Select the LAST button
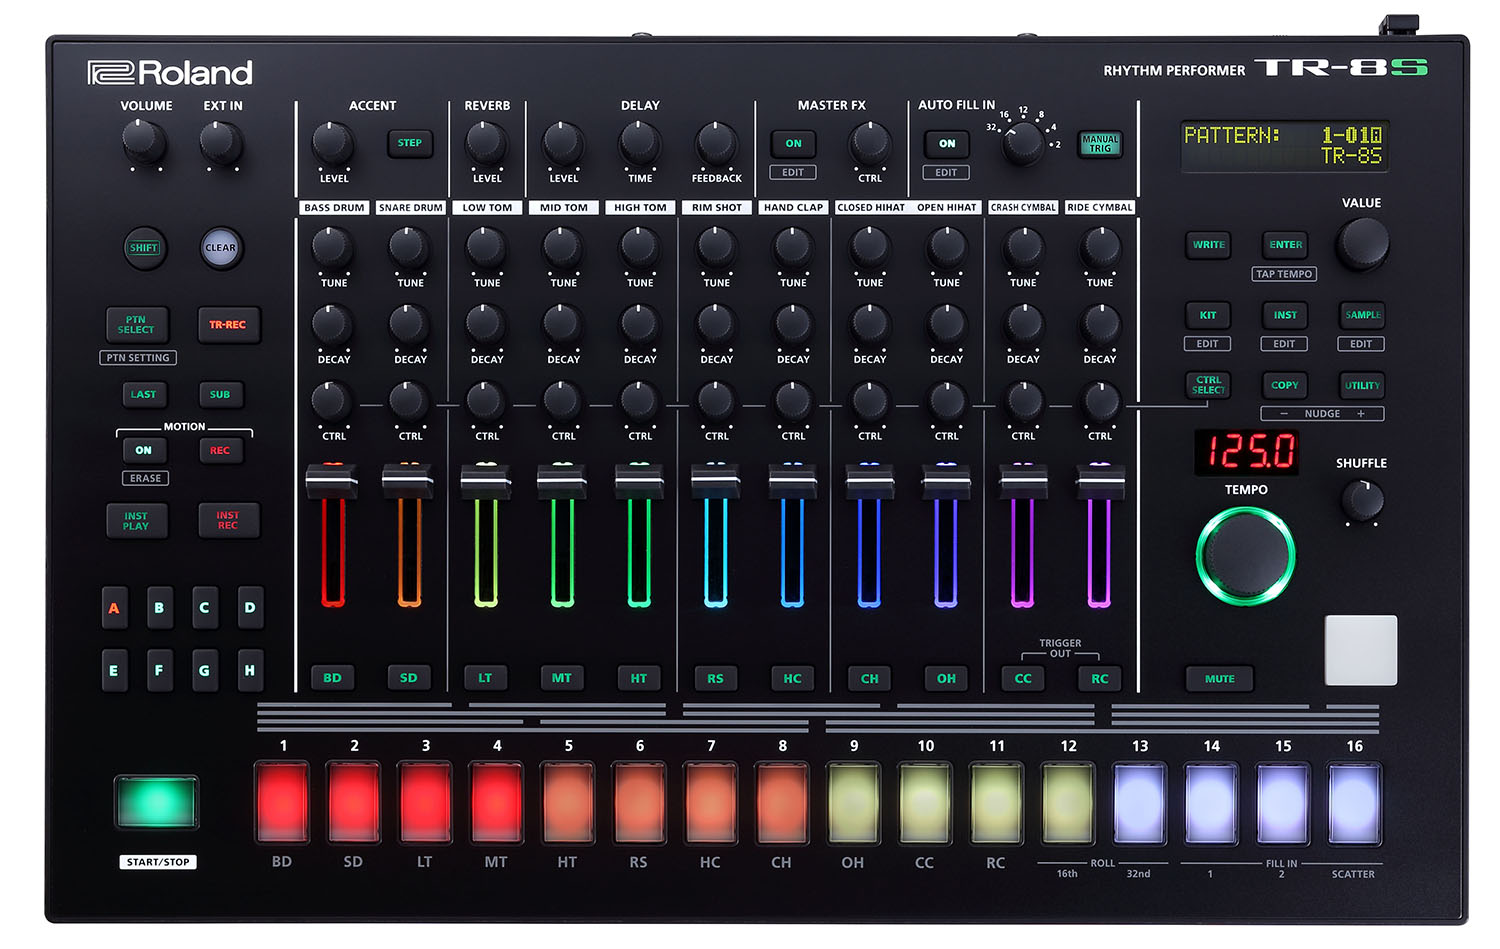This screenshot has height=949, width=1500. click(x=144, y=395)
